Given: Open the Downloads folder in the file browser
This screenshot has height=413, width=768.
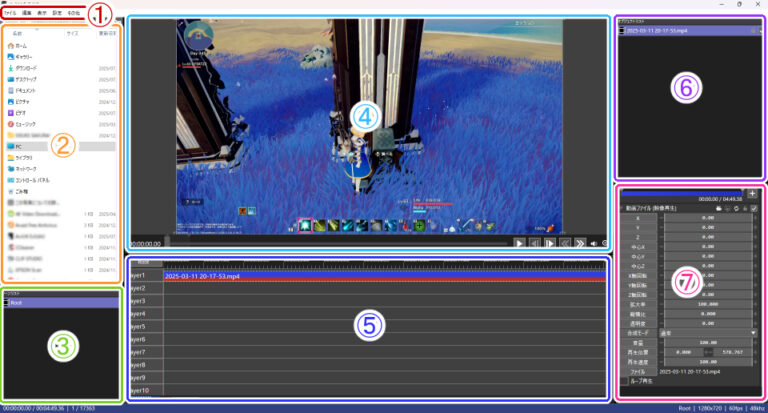Looking at the screenshot, I should coord(26,68).
